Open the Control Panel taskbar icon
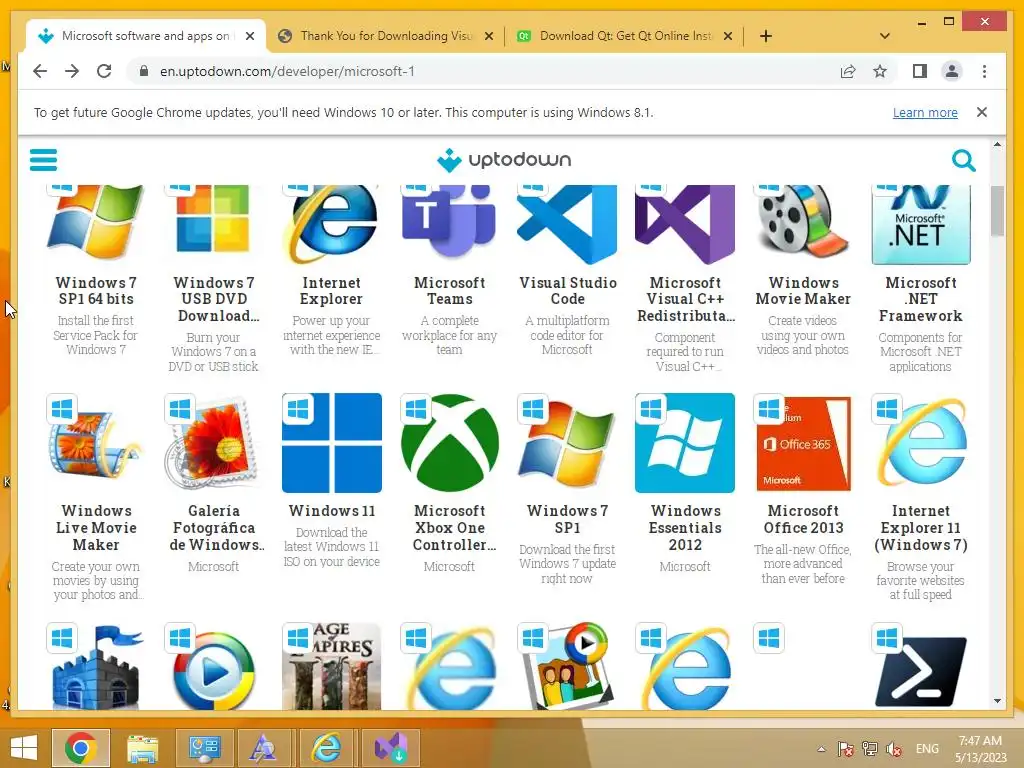1024x768 pixels. pyautogui.click(x=204, y=748)
